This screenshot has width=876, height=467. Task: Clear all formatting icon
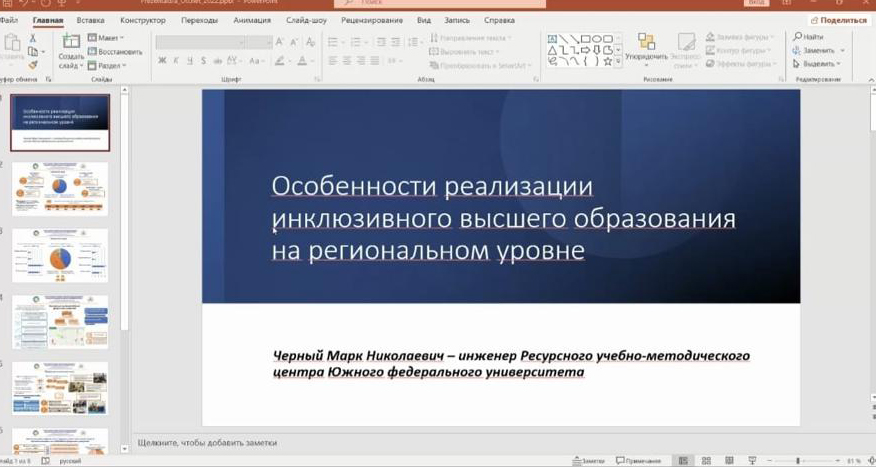311,42
